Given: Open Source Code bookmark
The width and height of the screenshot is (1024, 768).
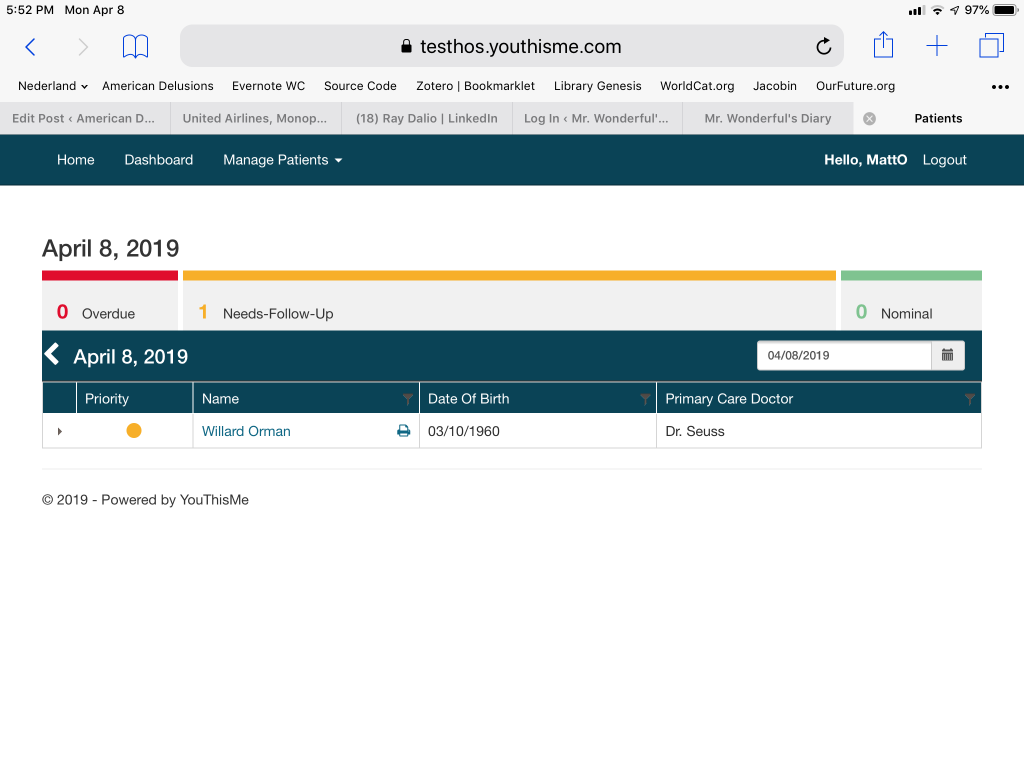Looking at the screenshot, I should (360, 86).
